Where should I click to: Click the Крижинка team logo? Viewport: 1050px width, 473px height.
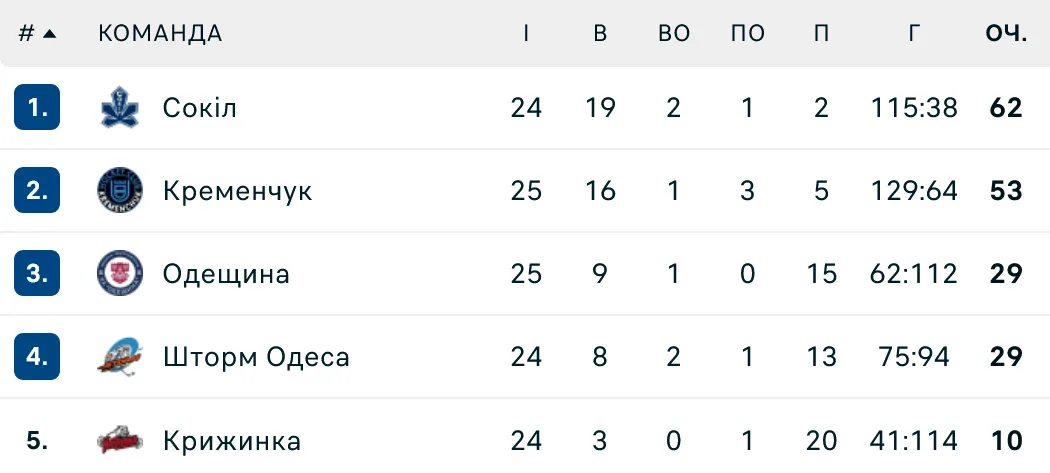pyautogui.click(x=121, y=440)
